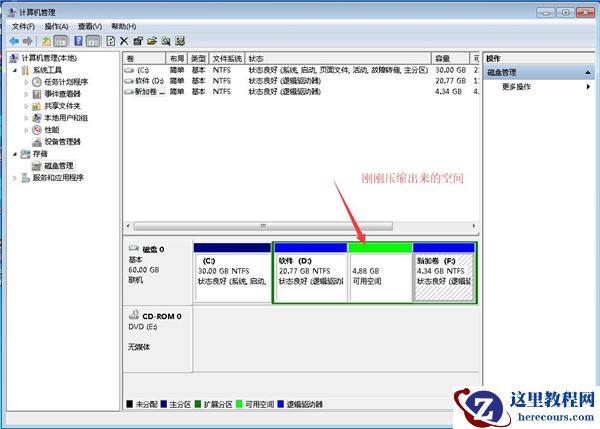Click the volume list scroll right arrow

point(474,226)
